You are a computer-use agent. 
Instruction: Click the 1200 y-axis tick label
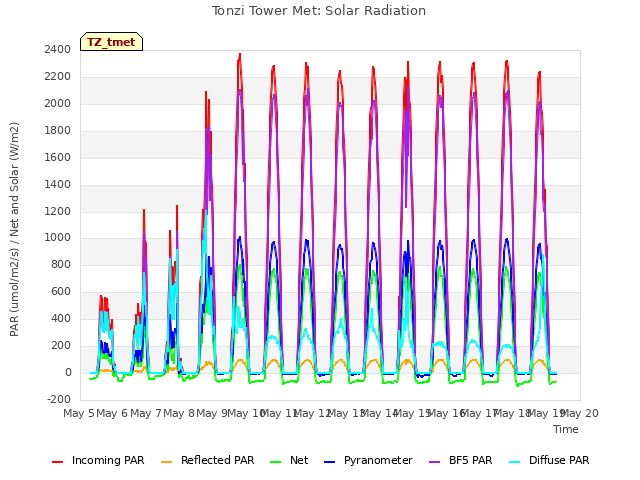click(x=58, y=211)
